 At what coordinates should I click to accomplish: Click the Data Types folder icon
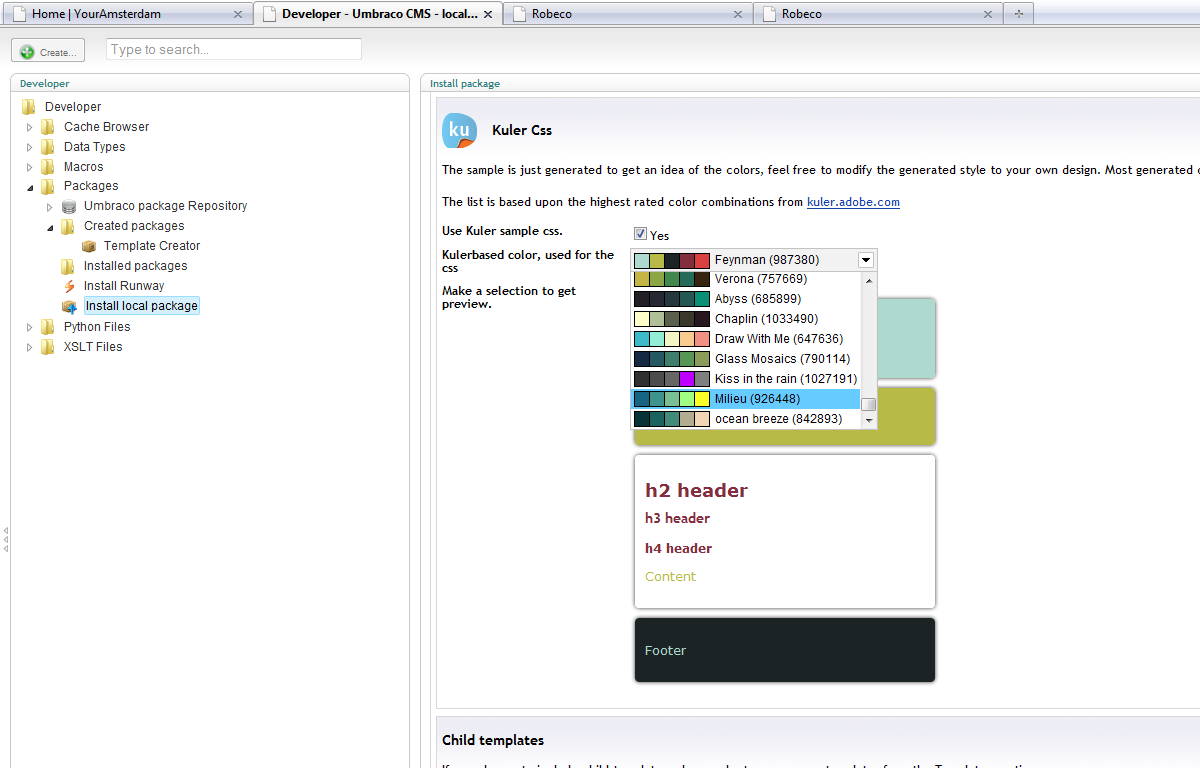click(x=48, y=147)
